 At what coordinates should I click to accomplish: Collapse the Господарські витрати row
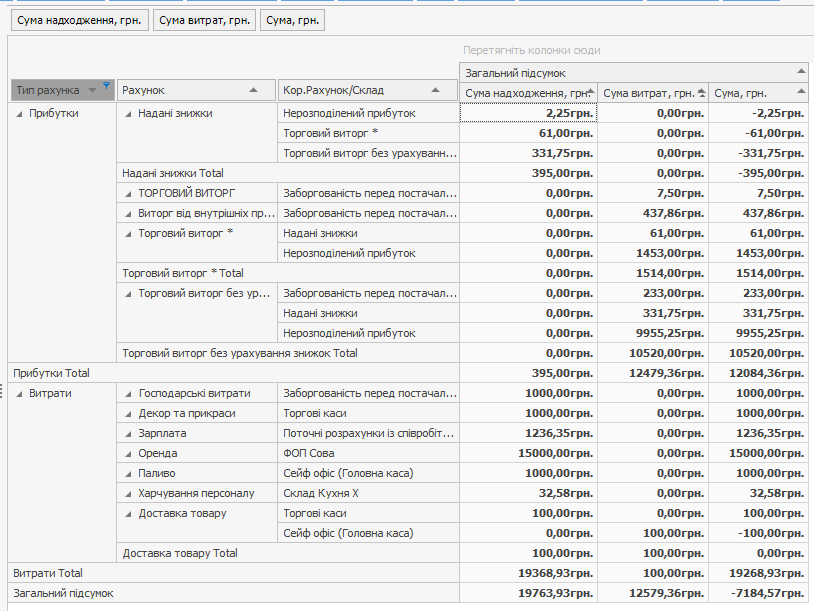coord(128,393)
